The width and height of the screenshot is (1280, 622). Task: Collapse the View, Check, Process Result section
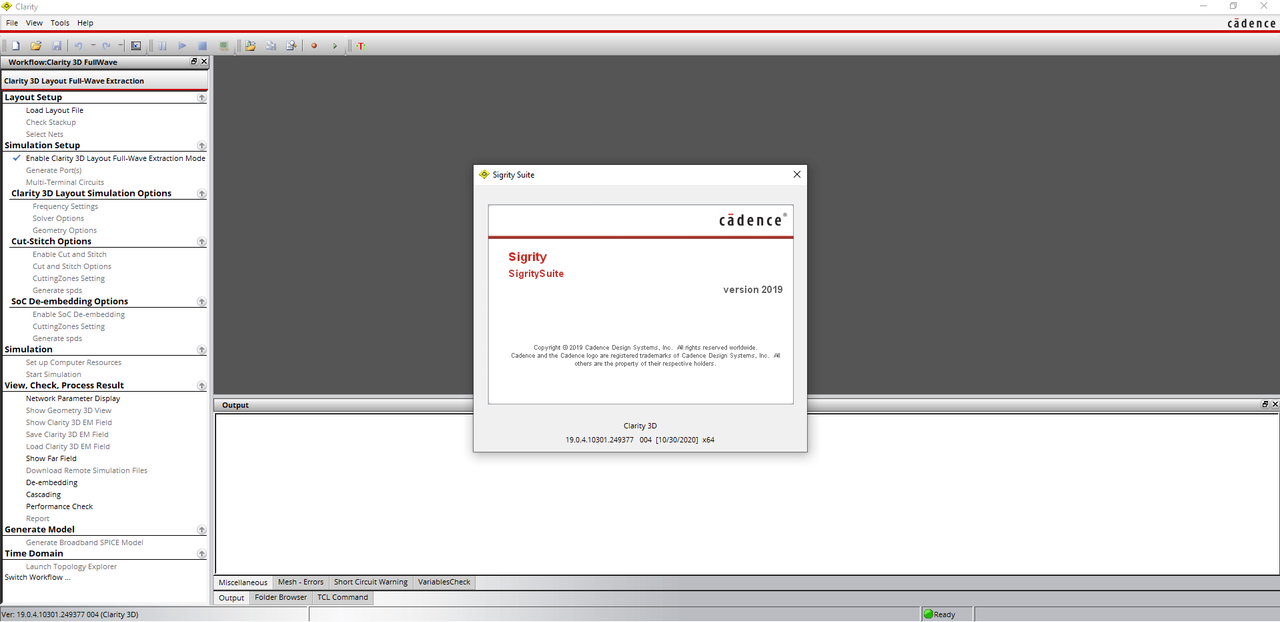point(201,386)
